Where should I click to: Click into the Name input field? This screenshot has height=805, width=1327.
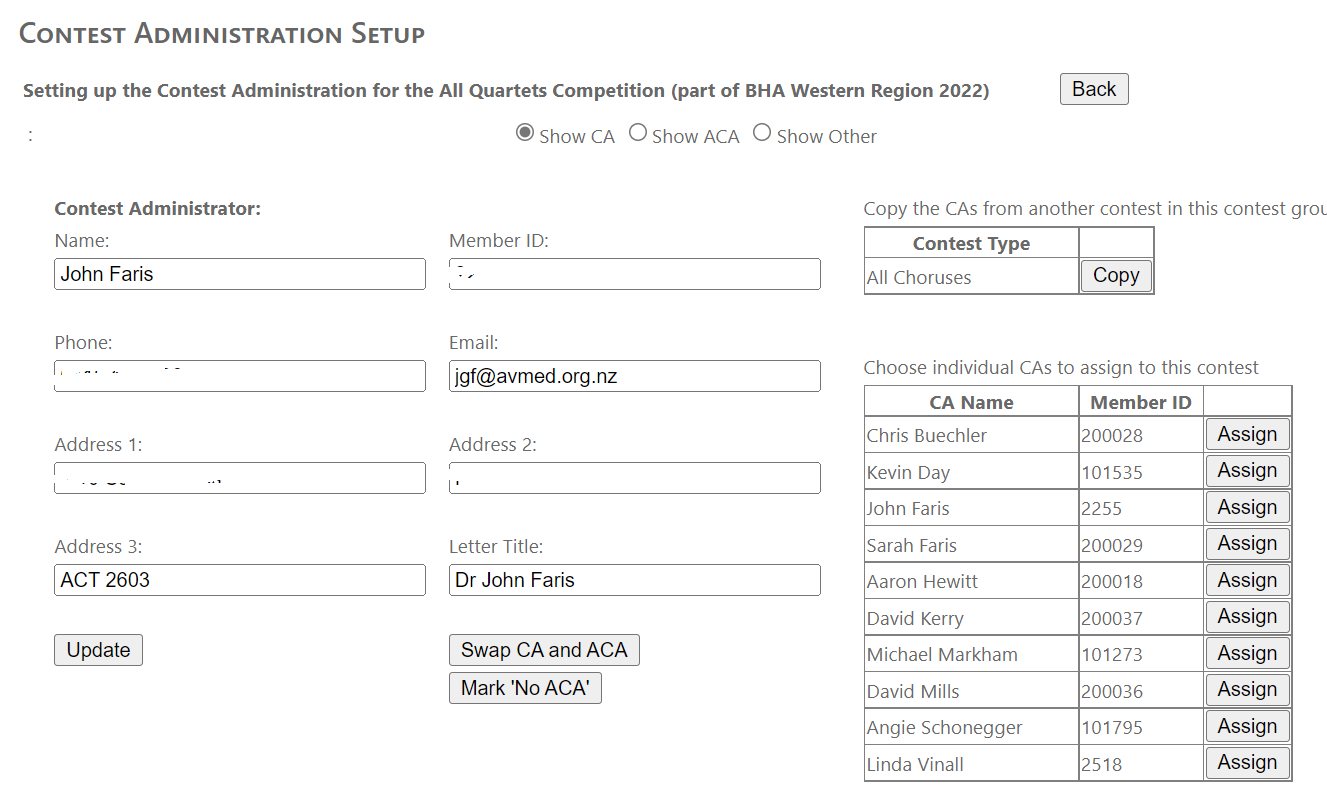[x=240, y=274]
